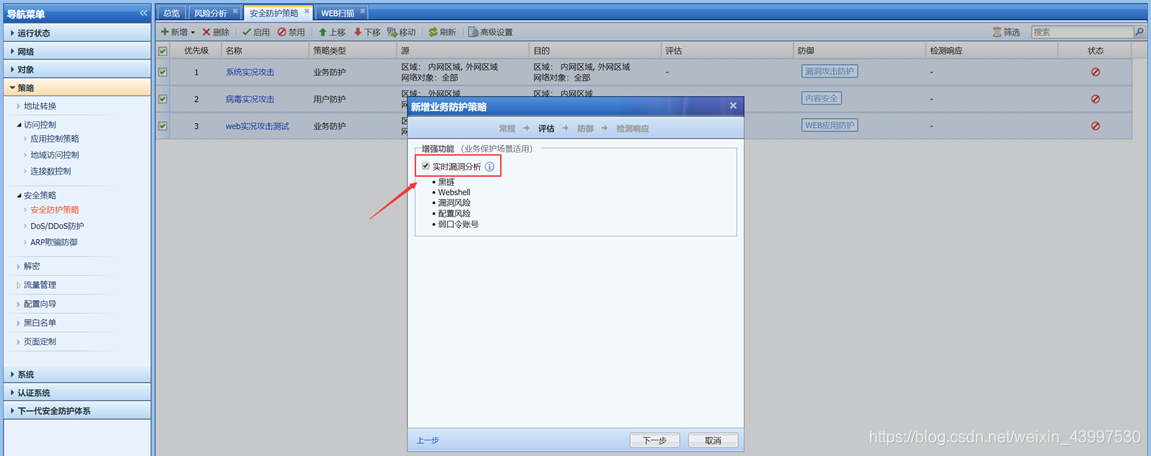The image size is (1151, 456).
Task: Open 应用控制策略 in navigation tree
Action: click(x=54, y=138)
